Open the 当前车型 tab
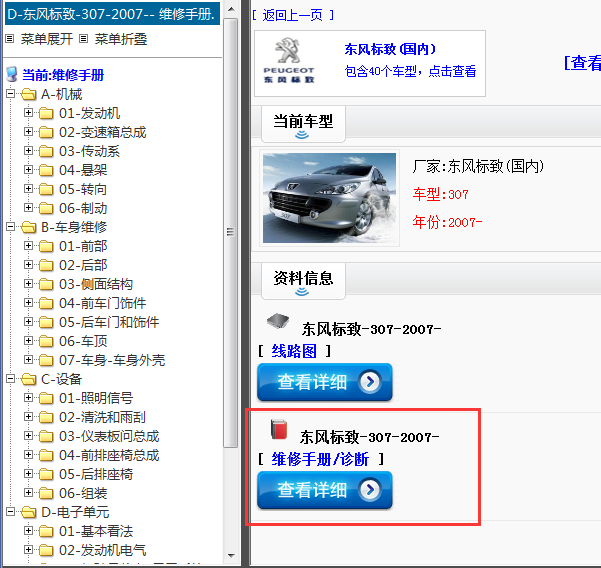601x568 pixels. tap(303, 124)
